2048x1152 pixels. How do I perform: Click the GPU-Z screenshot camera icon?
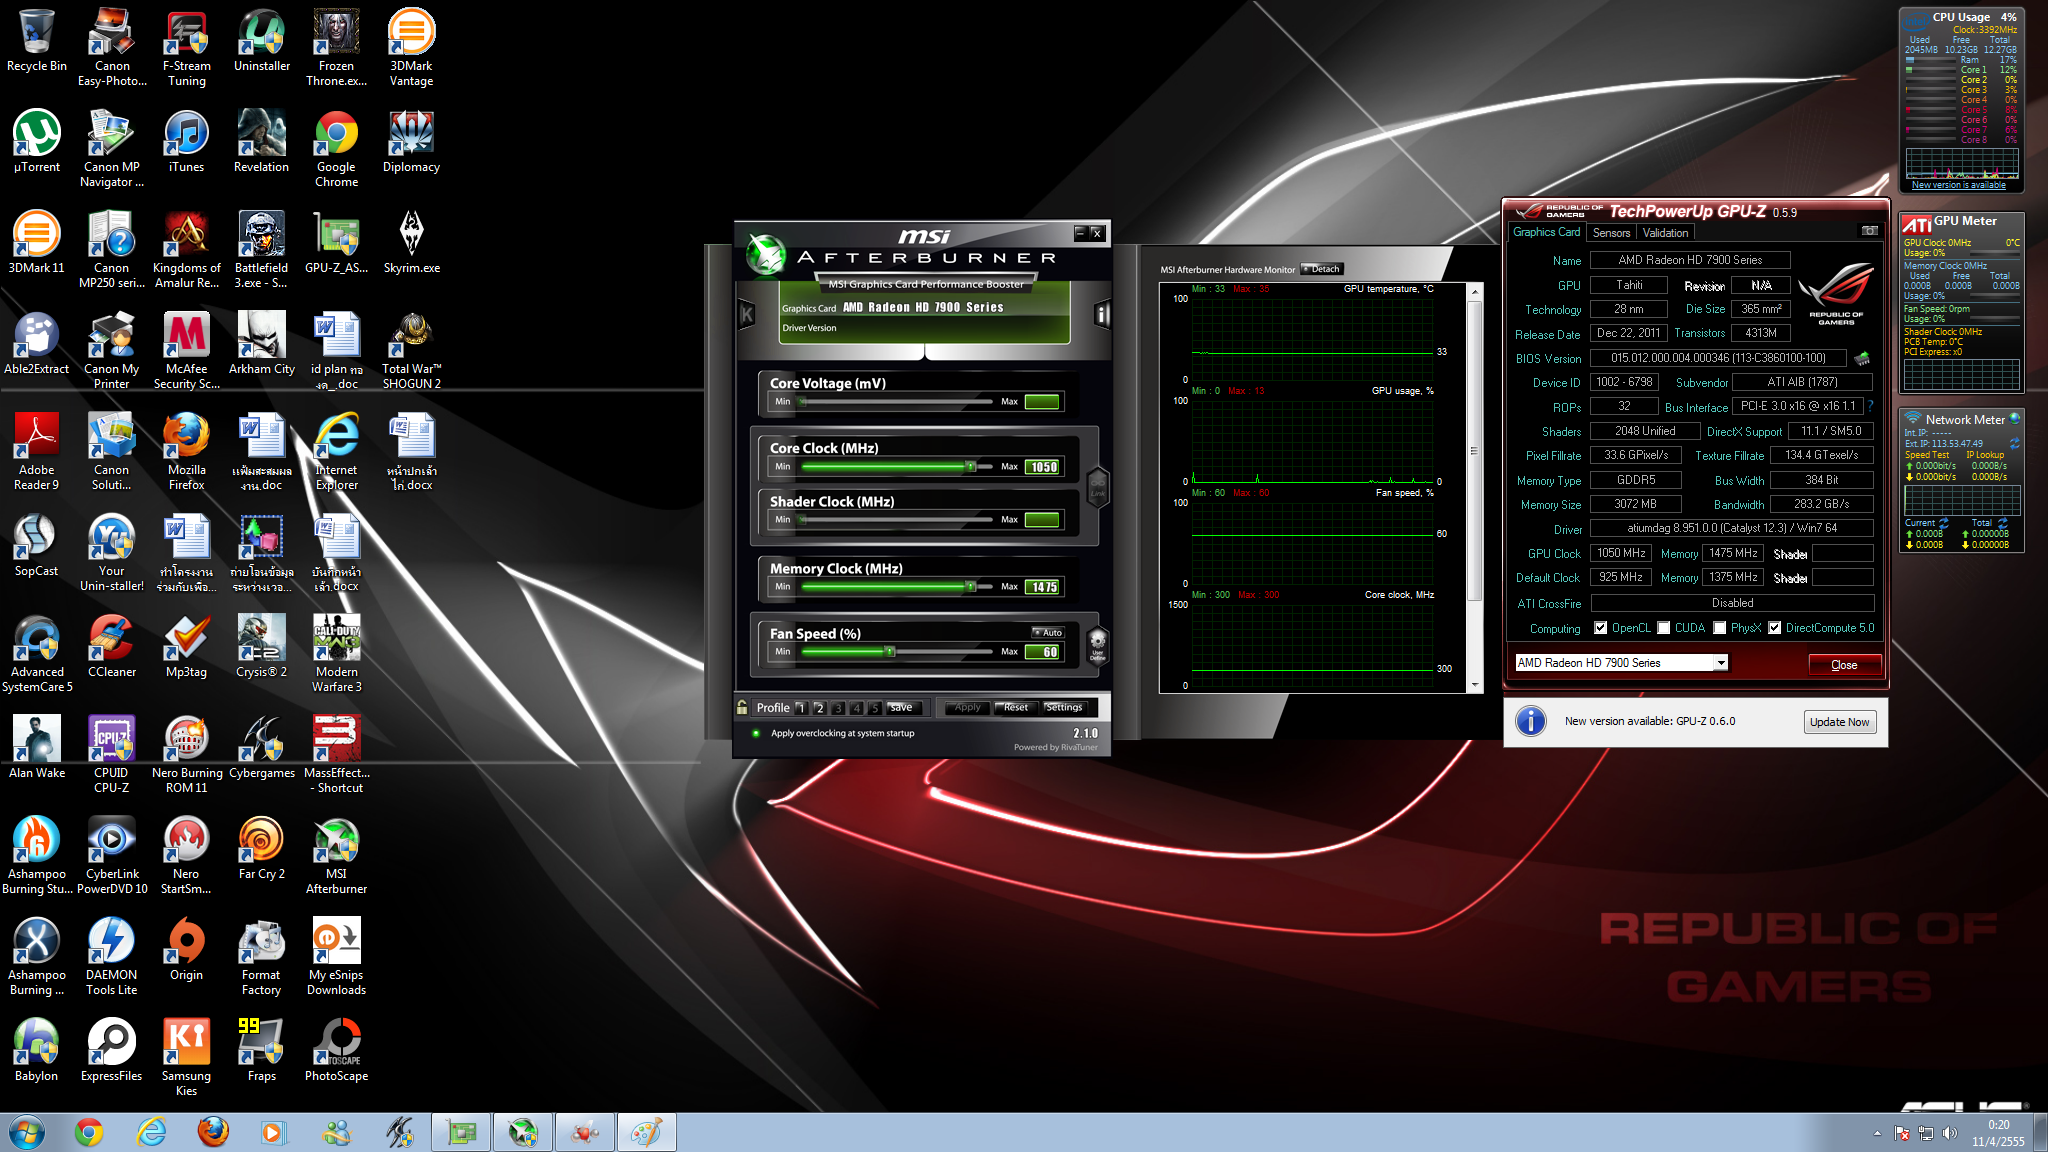point(1869,231)
